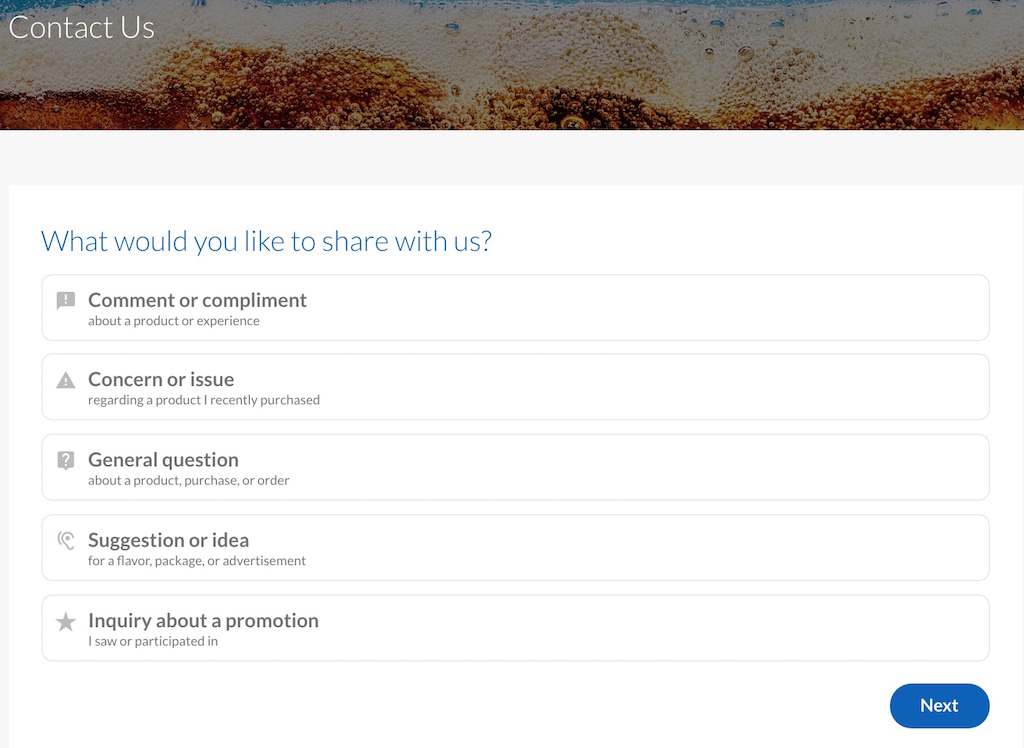The height and width of the screenshot is (748, 1024).
Task: Click the star promotion icon
Action: coord(66,621)
